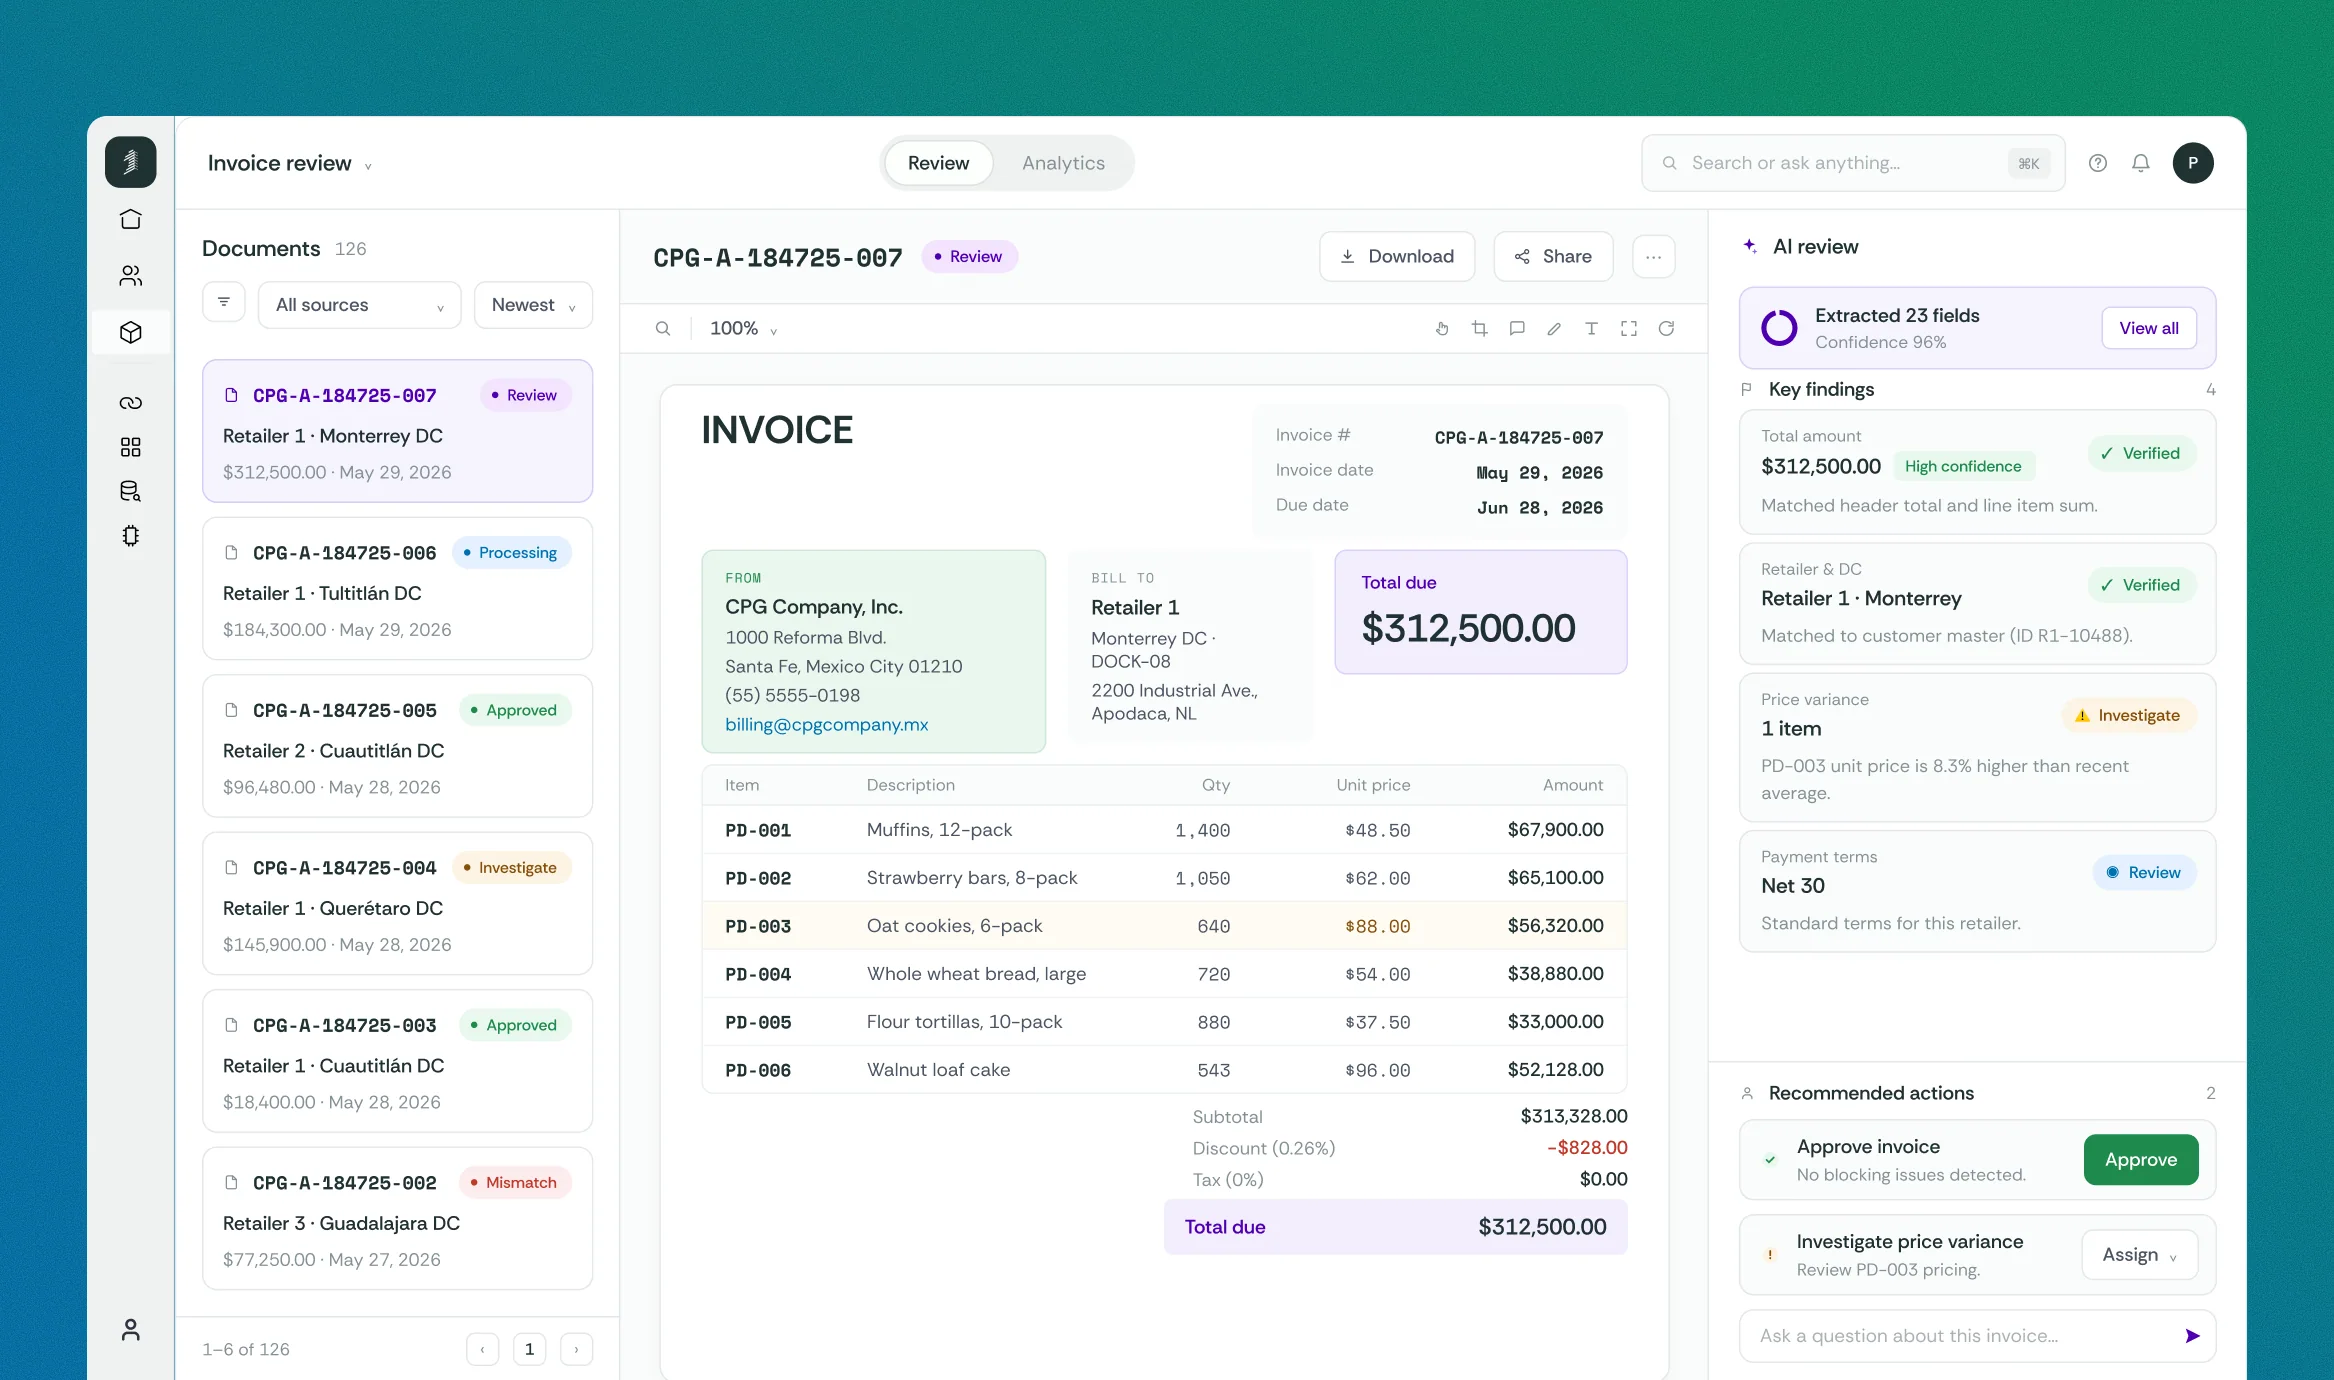The width and height of the screenshot is (2334, 1380).
Task: Switch to the Analytics tab
Action: click(1063, 163)
